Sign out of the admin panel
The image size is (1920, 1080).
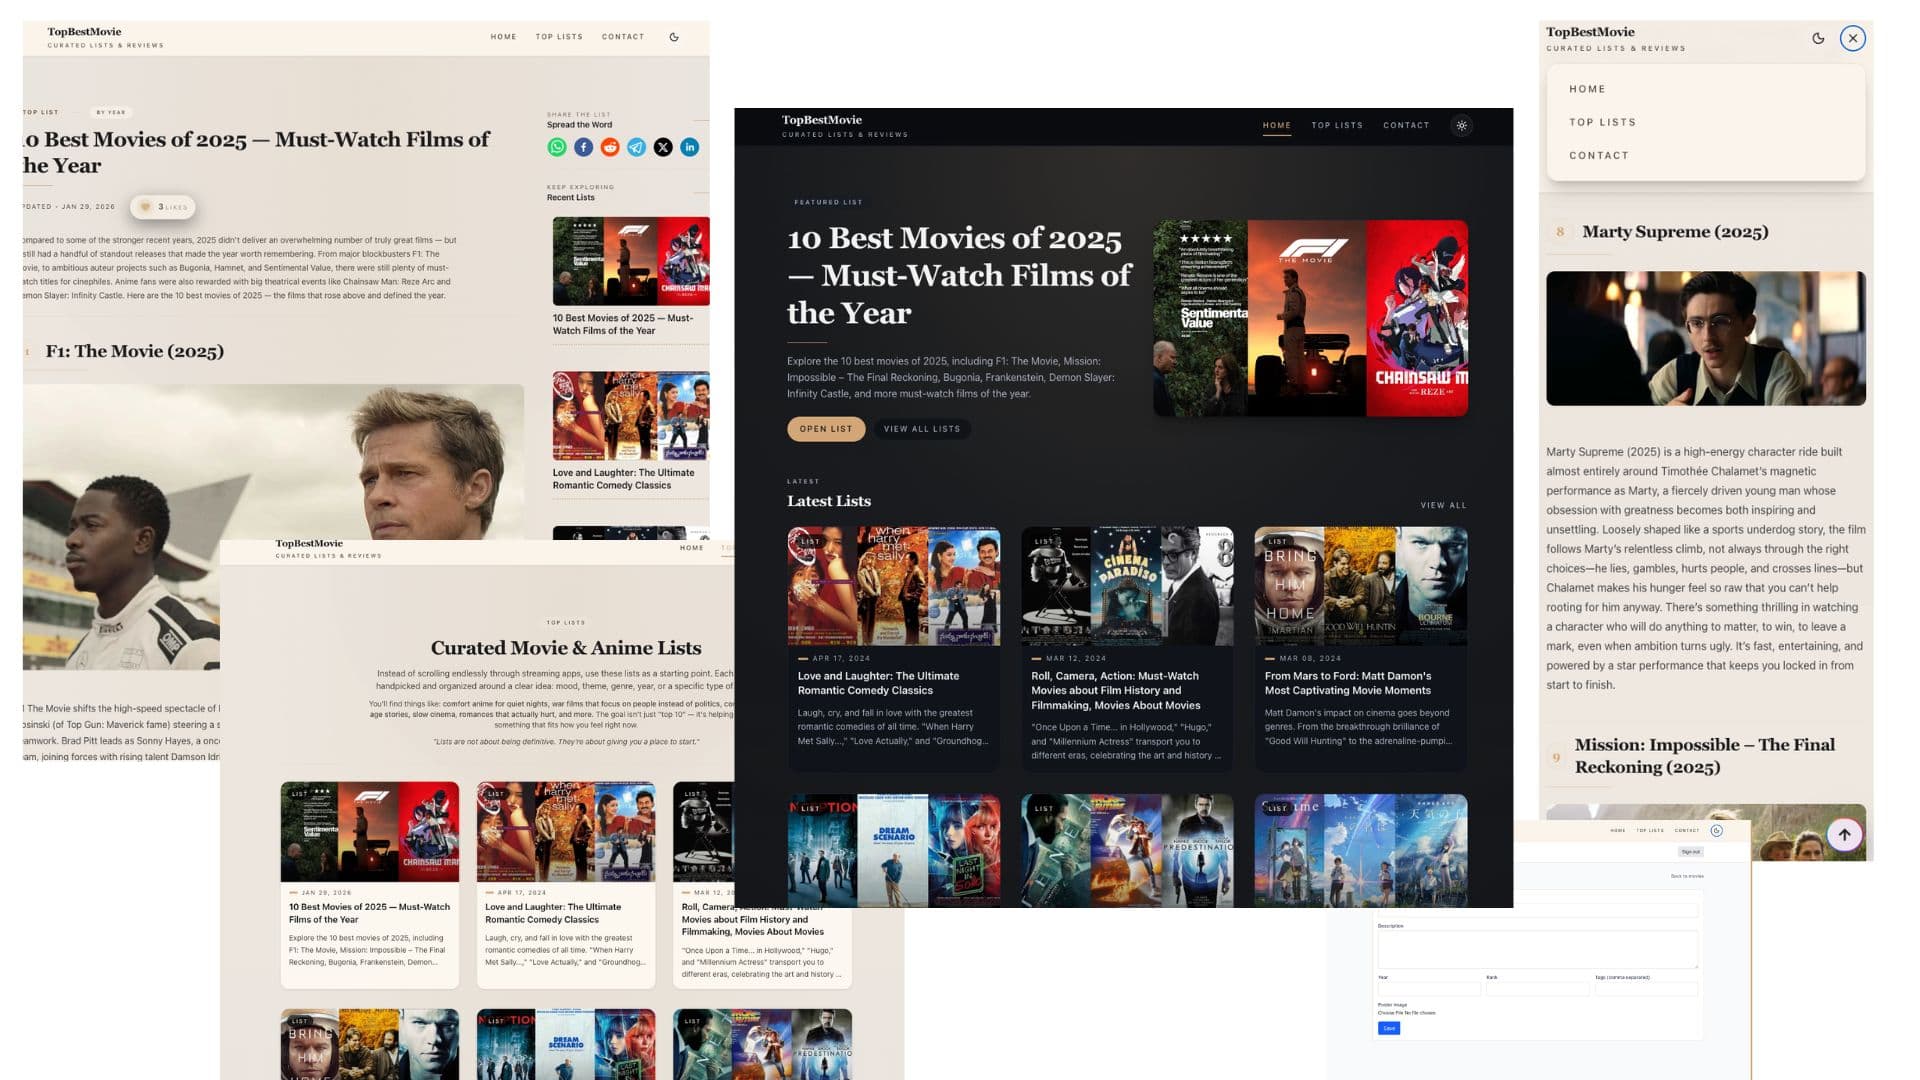(x=1691, y=851)
